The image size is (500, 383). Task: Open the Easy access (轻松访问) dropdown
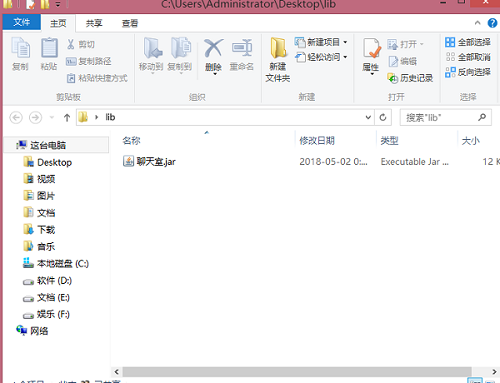point(321,57)
